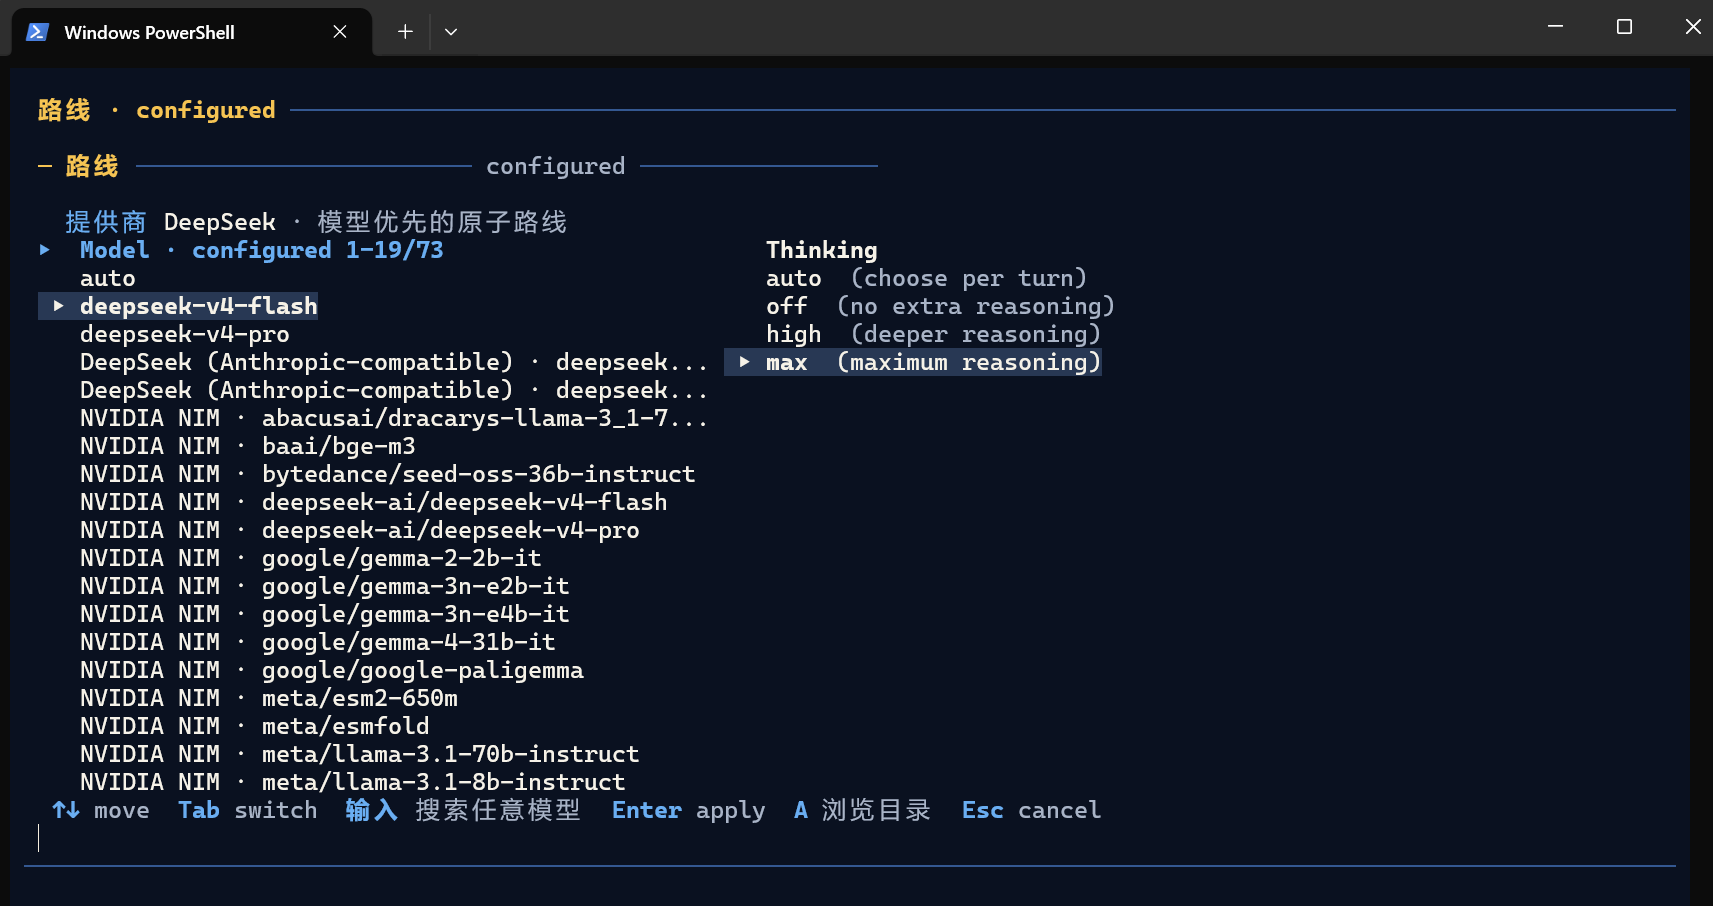Close the terminal window
The width and height of the screenshot is (1713, 906).
coord(1693,27)
